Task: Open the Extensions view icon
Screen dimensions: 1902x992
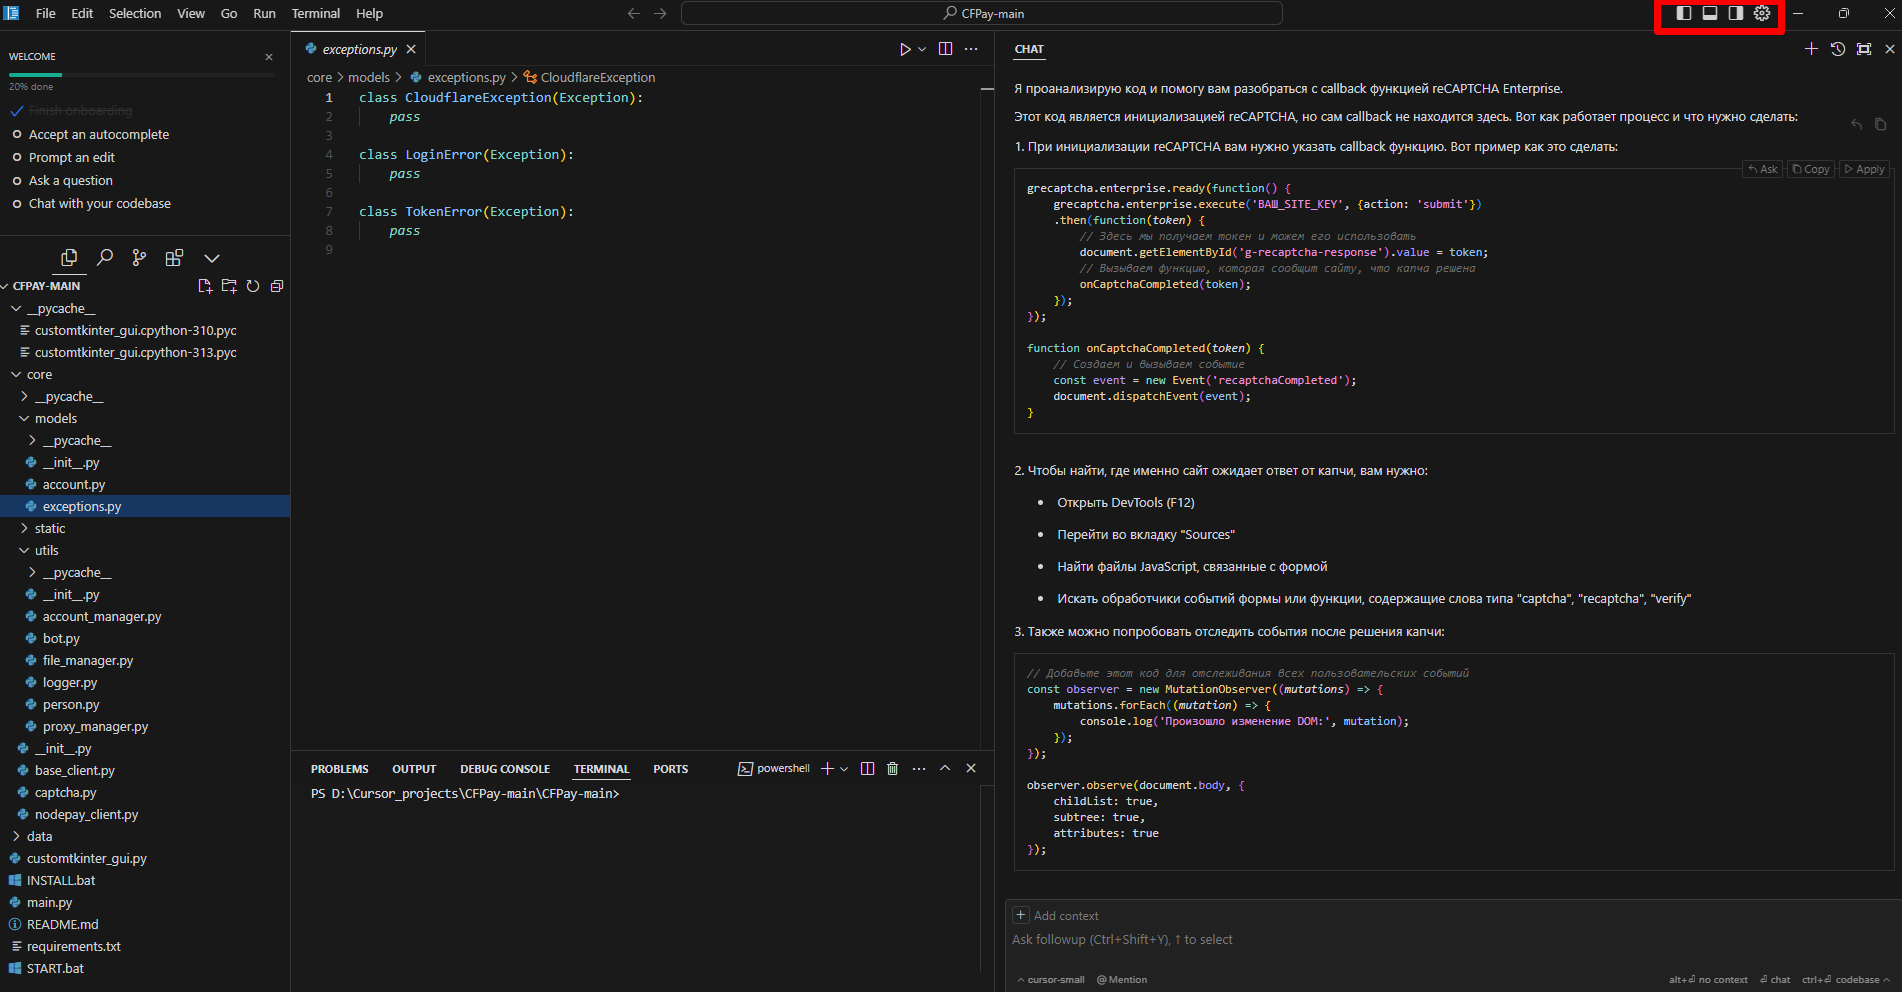Action: tap(174, 258)
